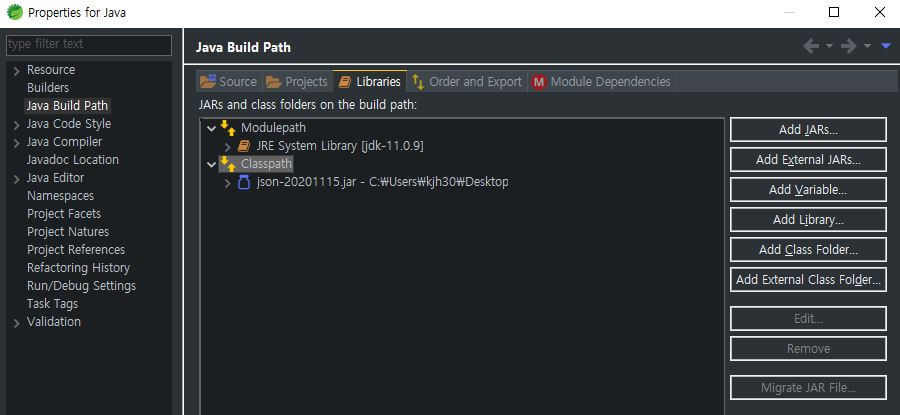Screen dimensions: 900x415
Task: Collapse the Modulepath node
Action: pos(212,128)
